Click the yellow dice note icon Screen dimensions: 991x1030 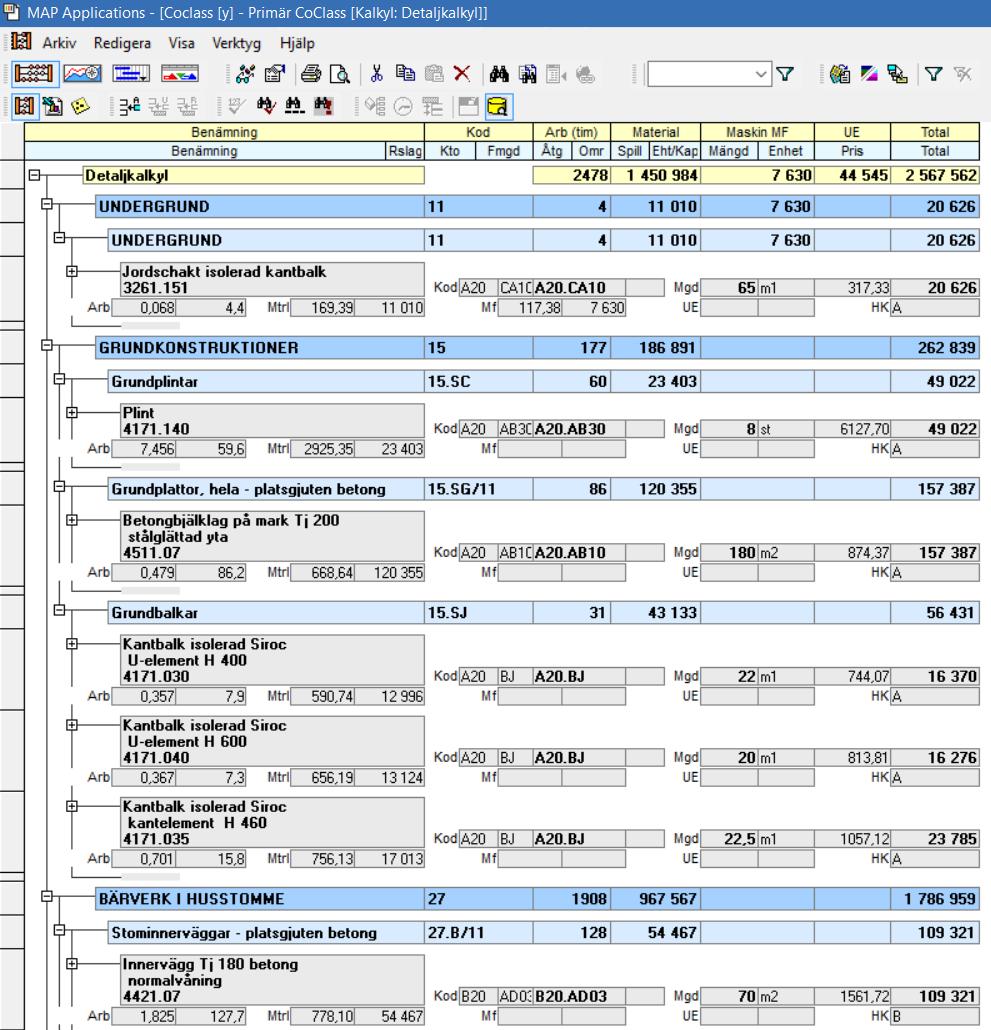click(x=81, y=106)
